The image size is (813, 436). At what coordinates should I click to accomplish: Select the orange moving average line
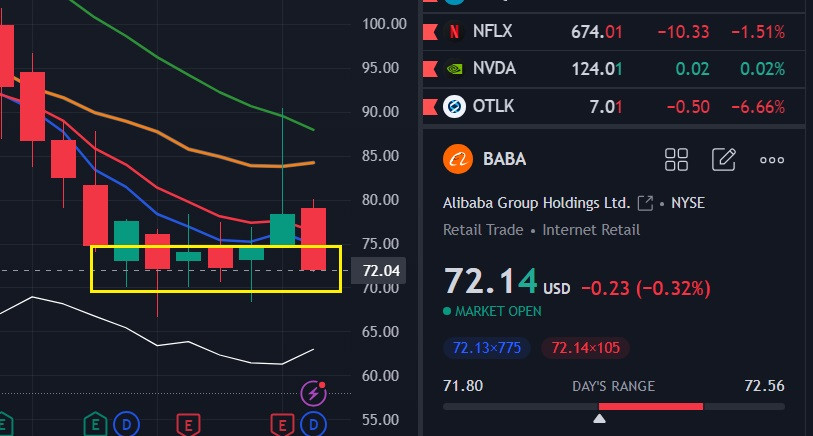[x=156, y=130]
